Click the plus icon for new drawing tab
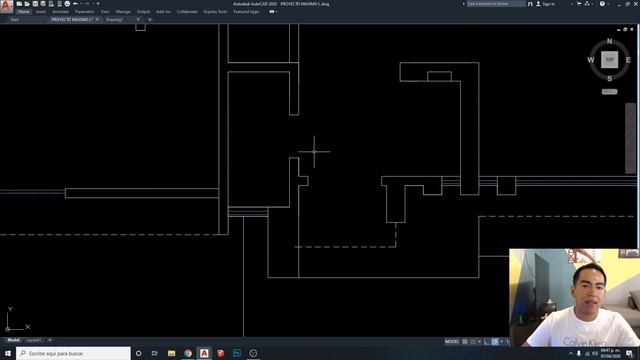Viewport: 640px width, 360px height. 150,20
